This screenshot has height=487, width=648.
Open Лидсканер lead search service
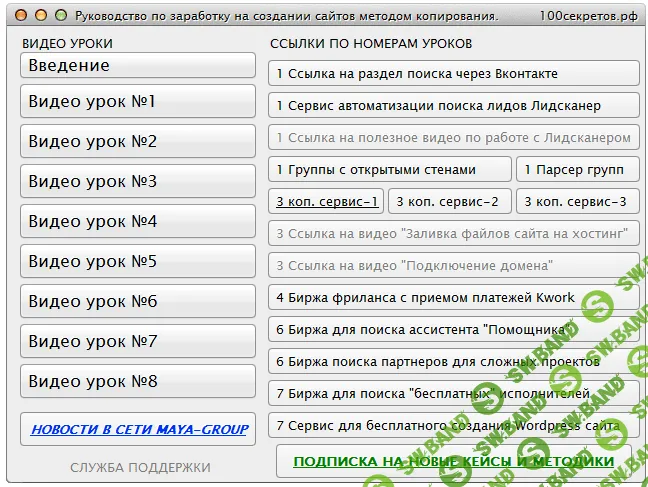(x=453, y=106)
